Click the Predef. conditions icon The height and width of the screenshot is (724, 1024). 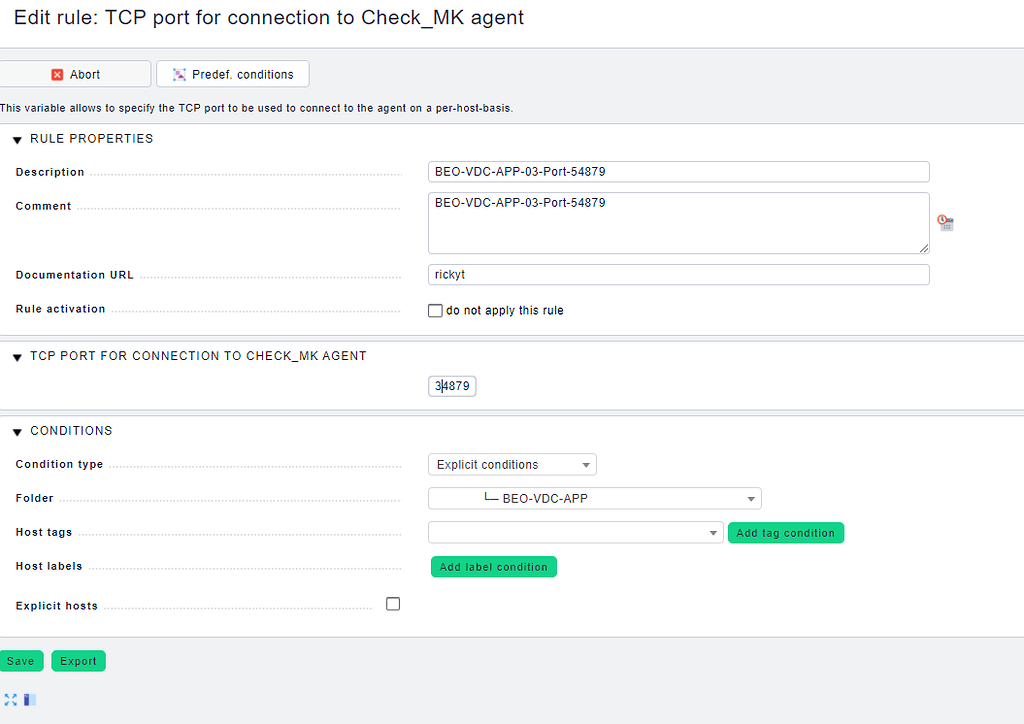pyautogui.click(x=178, y=73)
